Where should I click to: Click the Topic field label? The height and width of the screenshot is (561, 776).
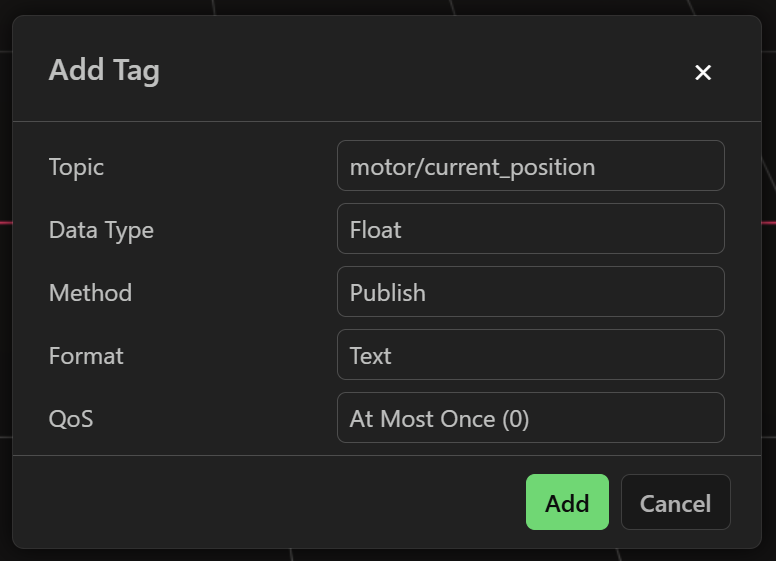point(76,167)
